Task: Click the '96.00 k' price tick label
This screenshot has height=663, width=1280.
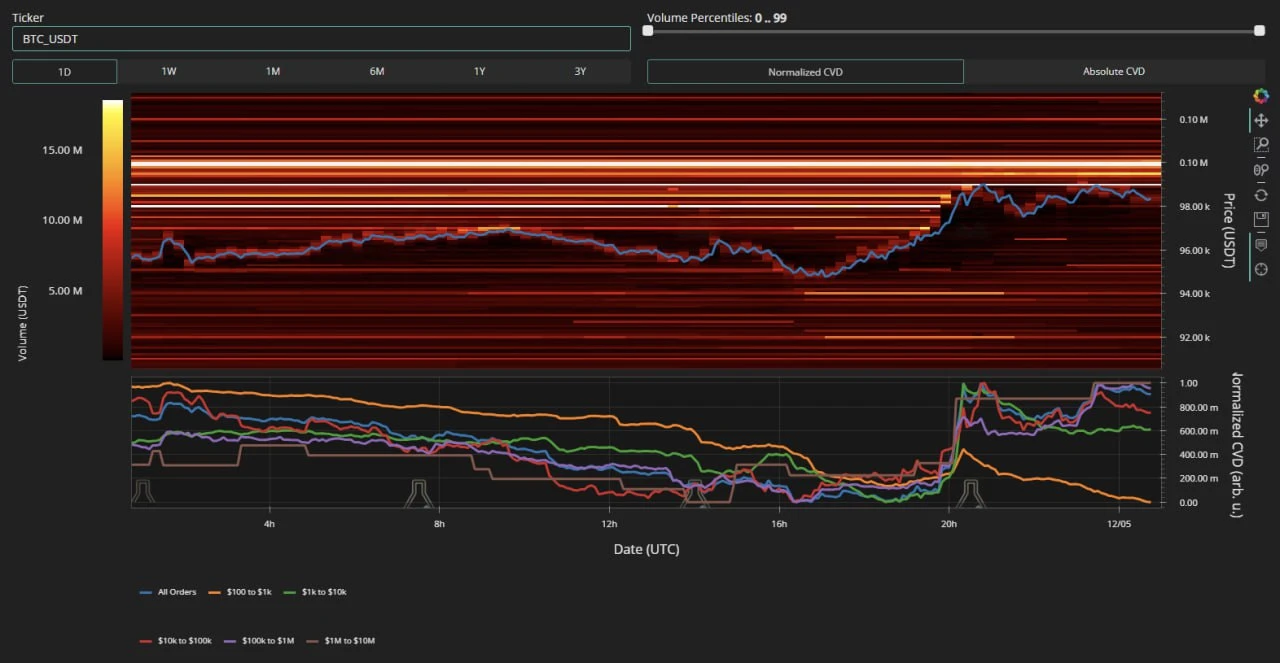Action: pos(1194,251)
